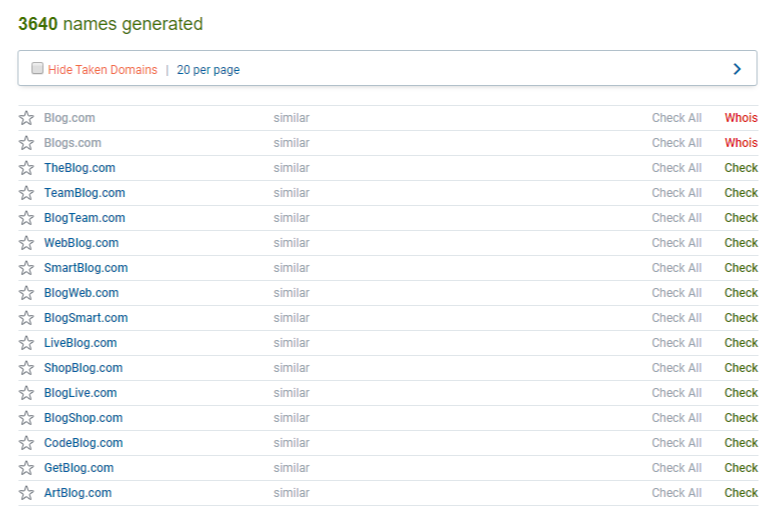Screen dimensions: 781x510
Task: Open Whois for Blog.com
Action: pyautogui.click(x=741, y=118)
